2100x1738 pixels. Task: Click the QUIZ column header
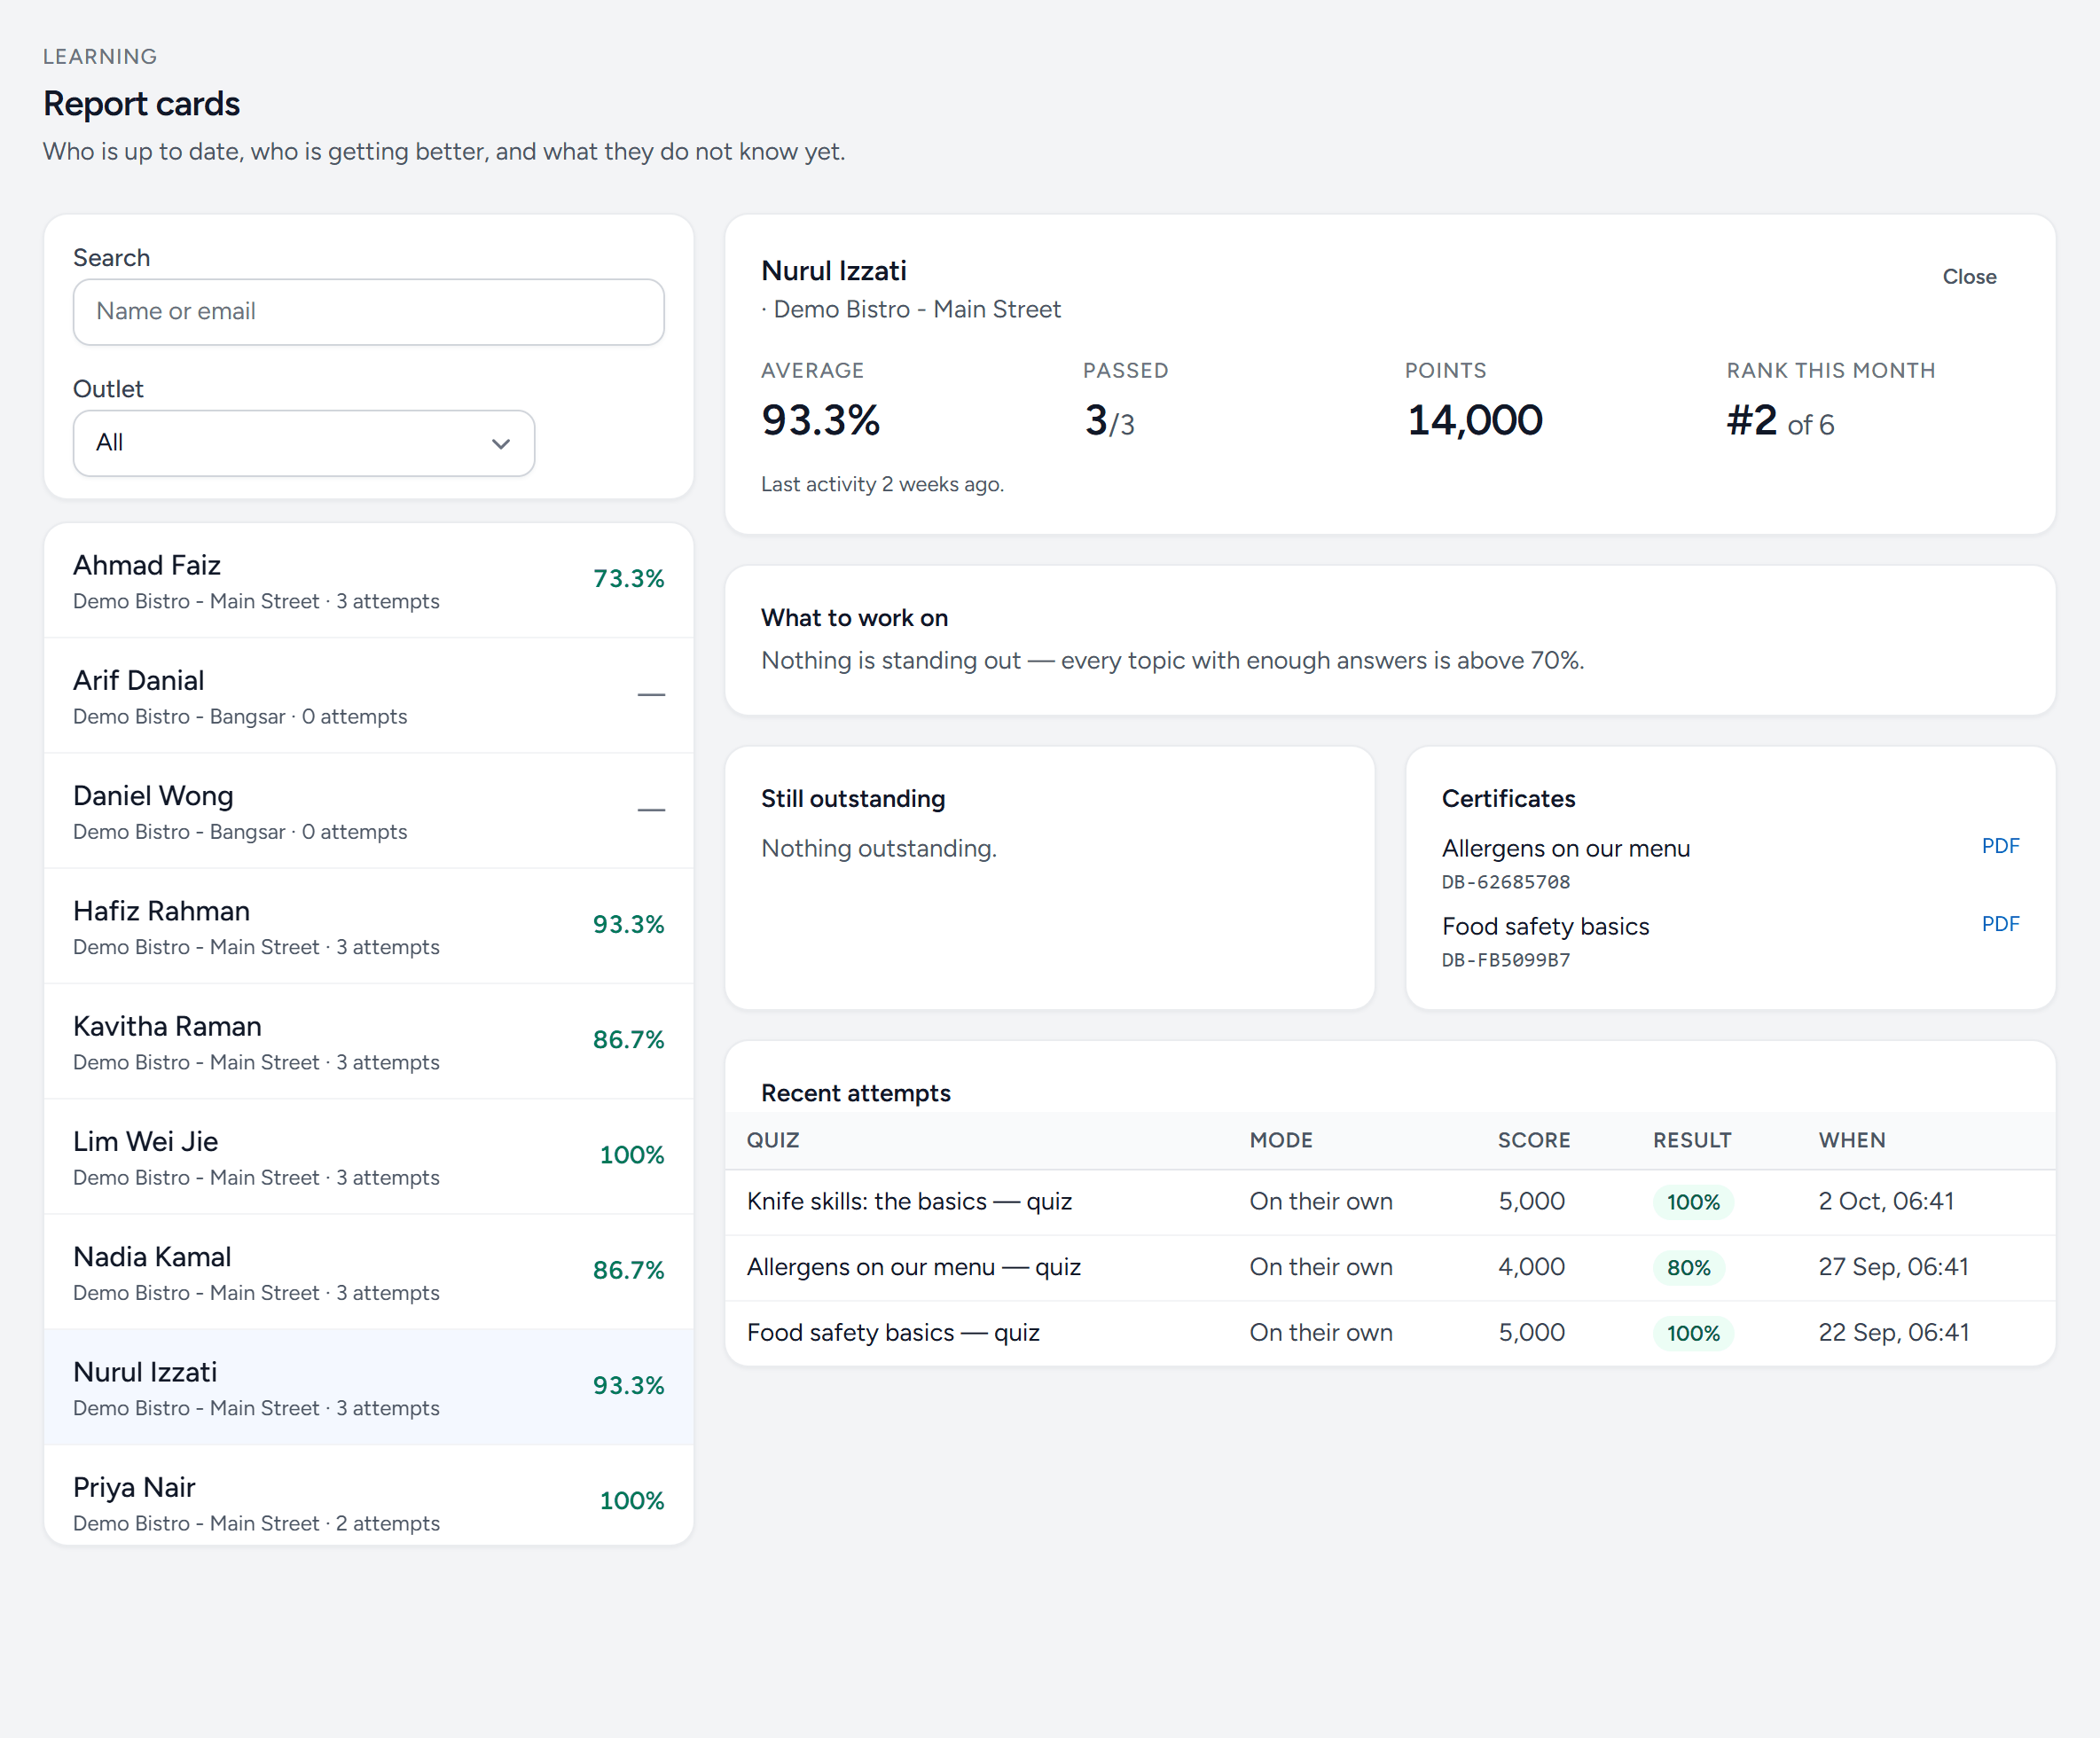772,1140
